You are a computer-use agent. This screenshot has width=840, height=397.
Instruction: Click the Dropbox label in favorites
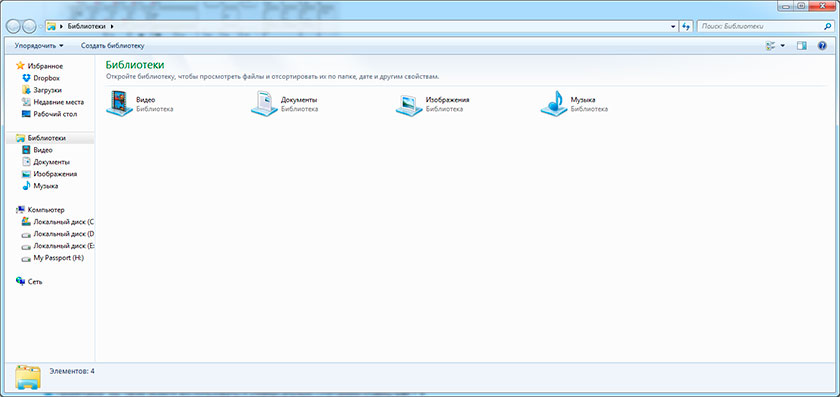[x=47, y=78]
